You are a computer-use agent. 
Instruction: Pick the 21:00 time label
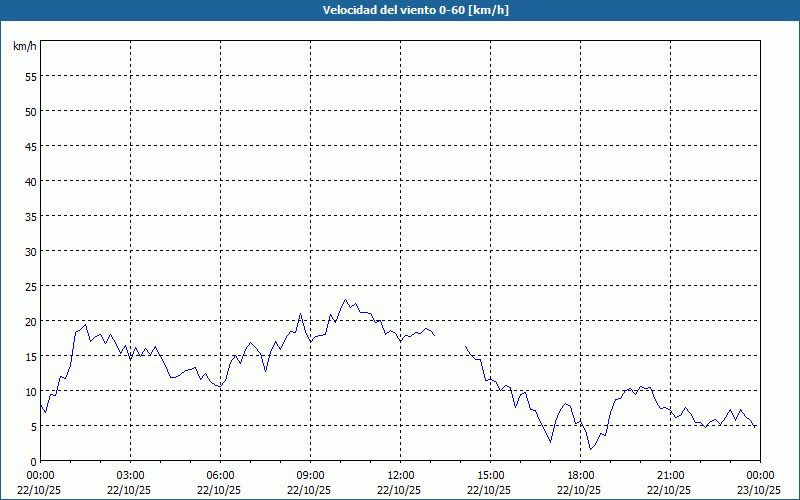pos(671,481)
